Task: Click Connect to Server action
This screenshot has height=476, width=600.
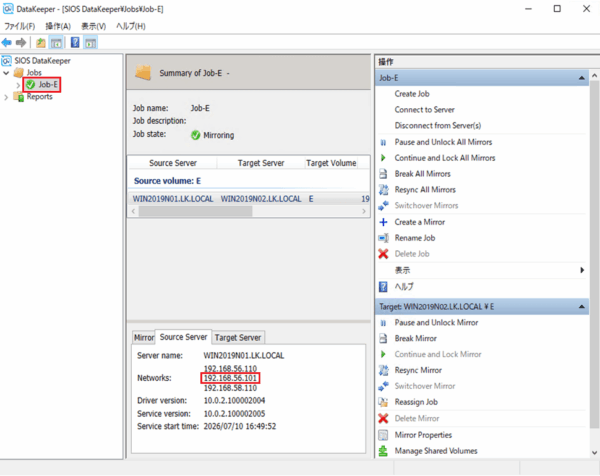Action: [424, 110]
